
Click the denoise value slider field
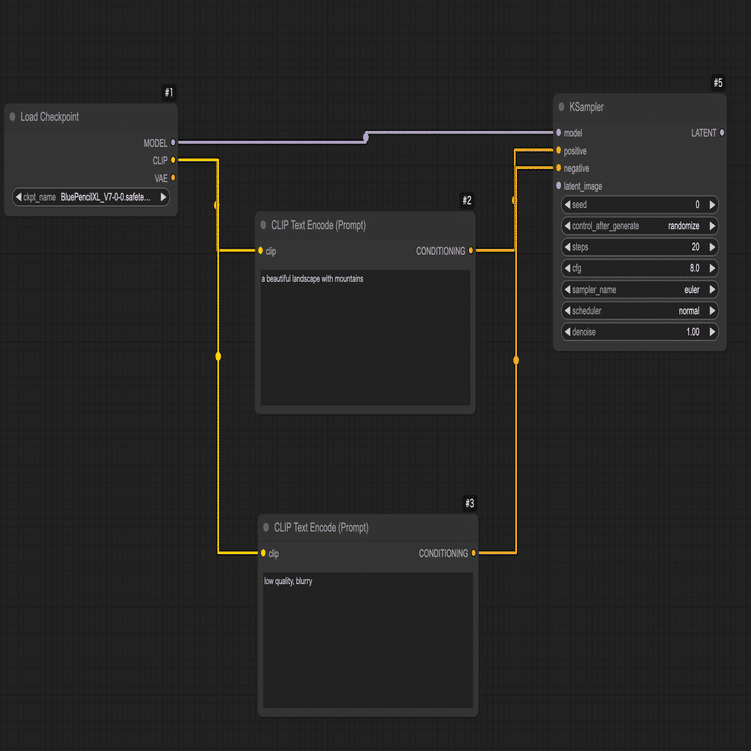pos(639,332)
